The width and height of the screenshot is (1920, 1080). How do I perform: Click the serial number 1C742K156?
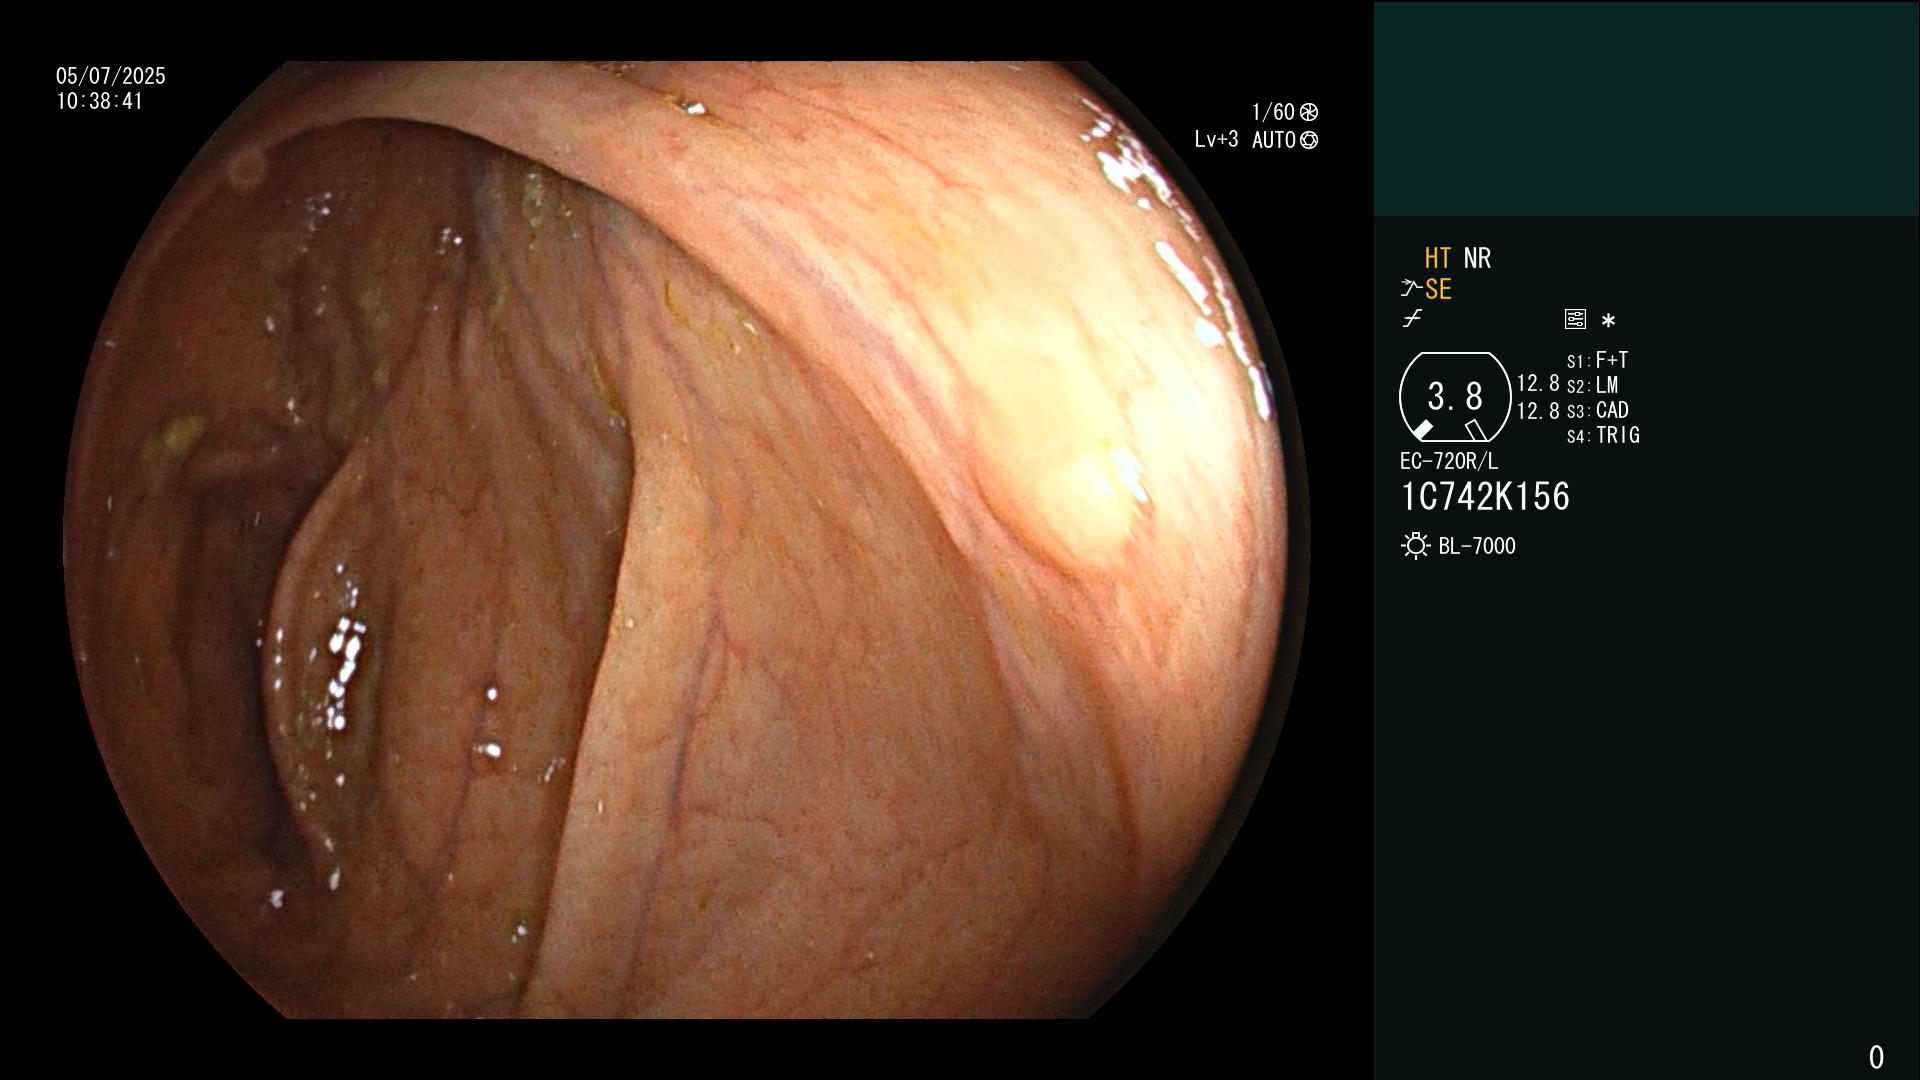coord(1485,497)
